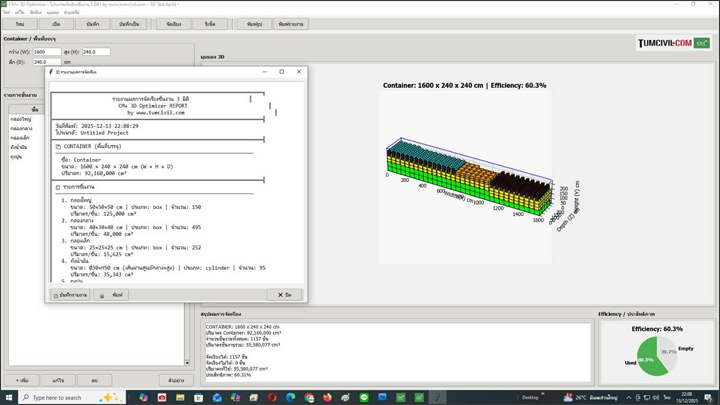Click the TumCivil.com logo
720x405 pixels.
673,43
